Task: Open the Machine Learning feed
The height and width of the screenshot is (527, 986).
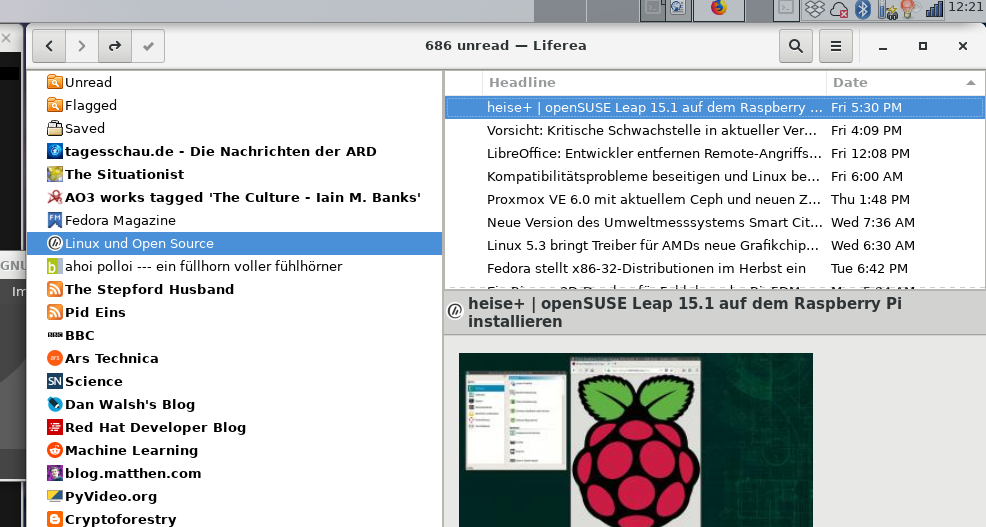Action: [234, 450]
